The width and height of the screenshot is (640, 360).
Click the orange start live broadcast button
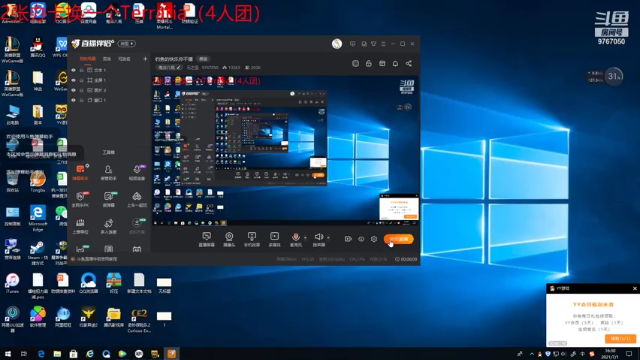[x=399, y=239]
